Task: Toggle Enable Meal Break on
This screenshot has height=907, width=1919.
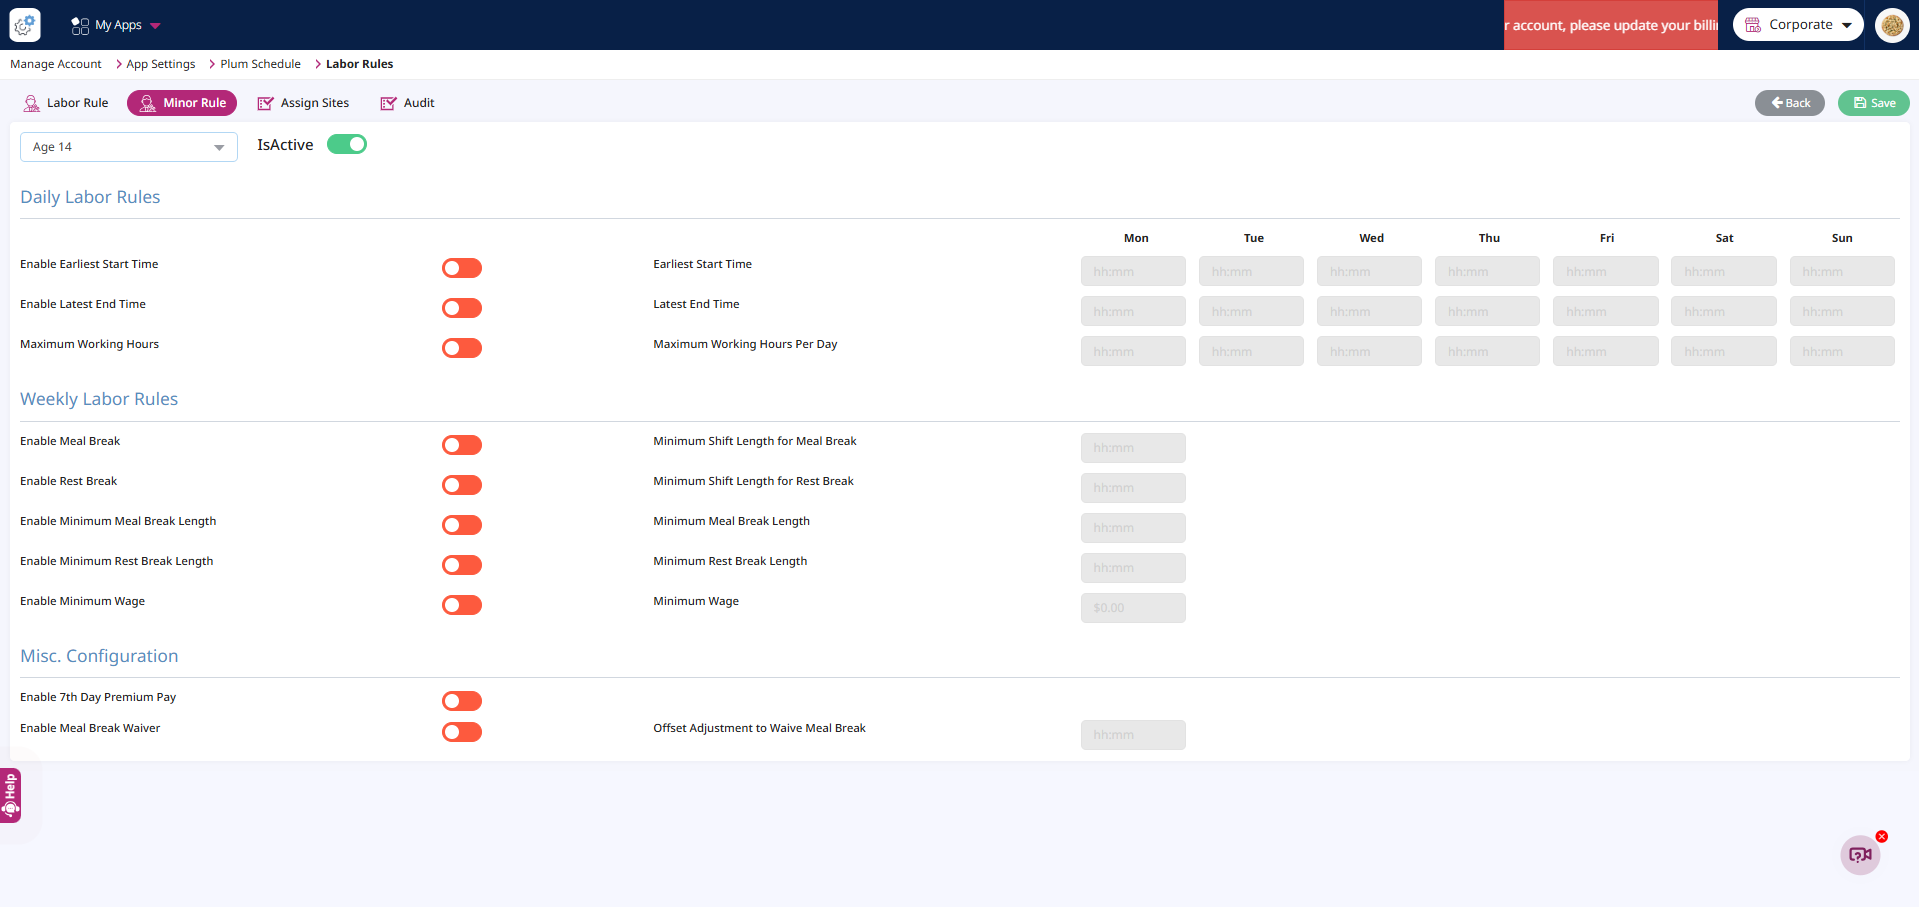Action: (462, 445)
